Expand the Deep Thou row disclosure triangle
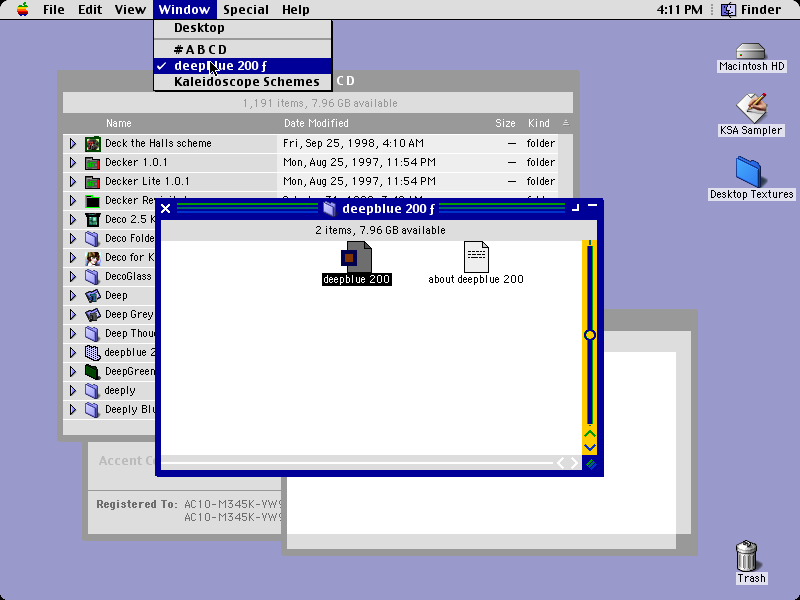Image resolution: width=800 pixels, height=600 pixels. coord(73,334)
